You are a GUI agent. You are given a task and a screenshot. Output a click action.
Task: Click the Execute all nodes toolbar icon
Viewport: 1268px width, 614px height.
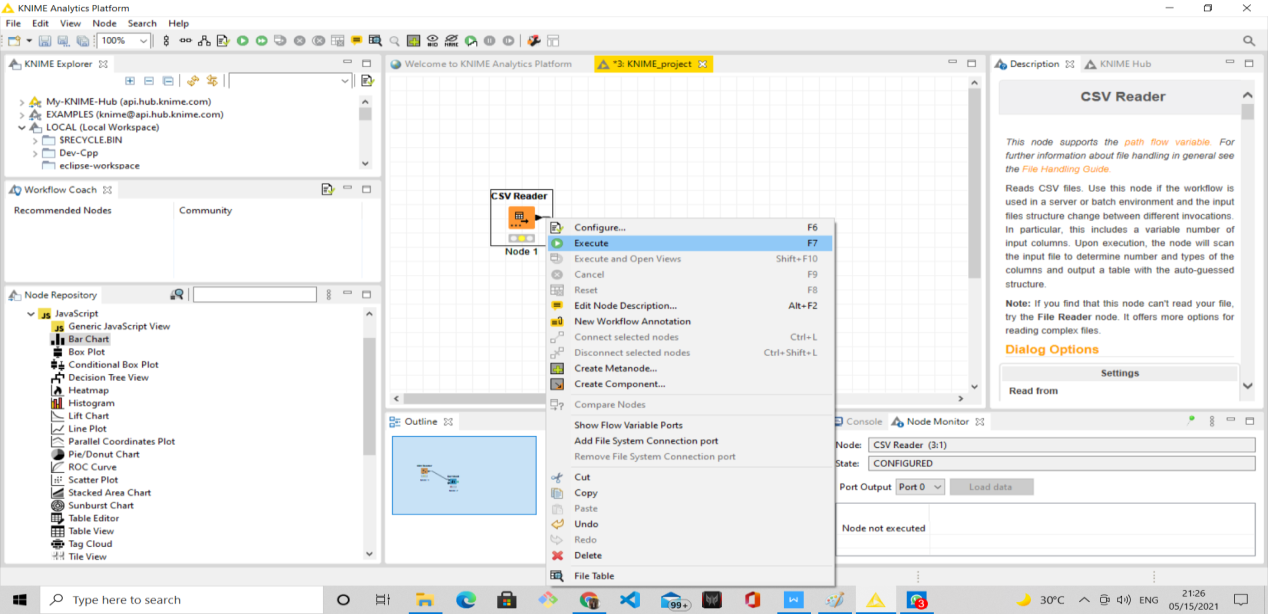[x=261, y=41]
